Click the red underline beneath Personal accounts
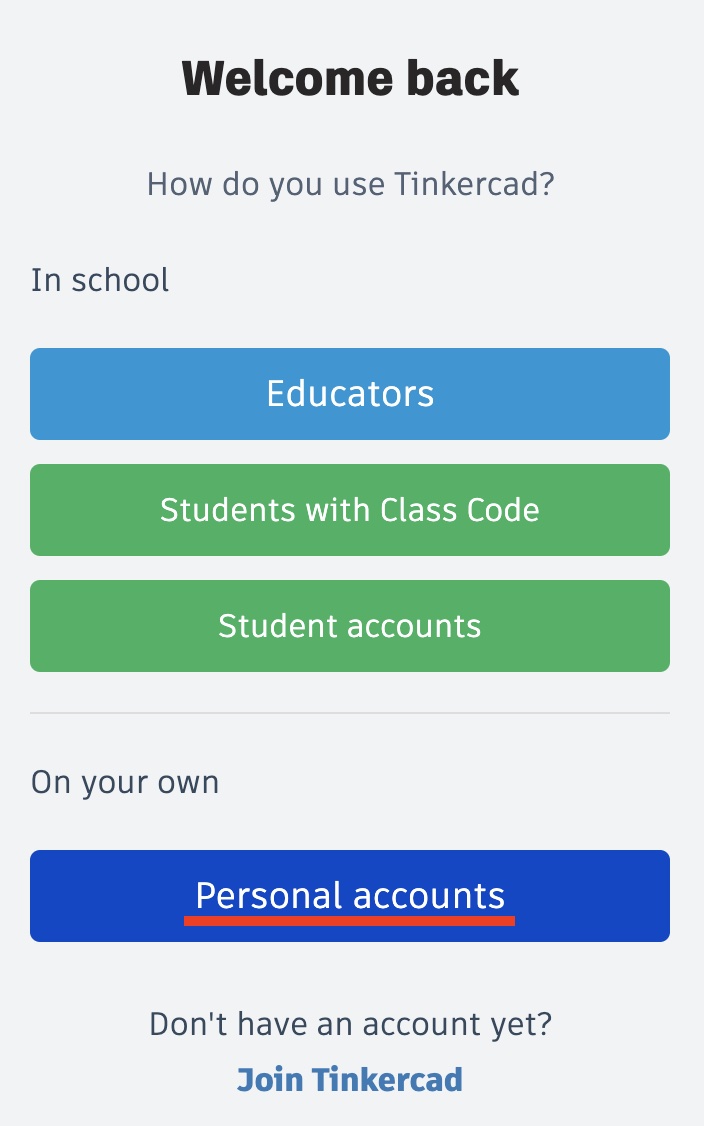 coord(350,920)
